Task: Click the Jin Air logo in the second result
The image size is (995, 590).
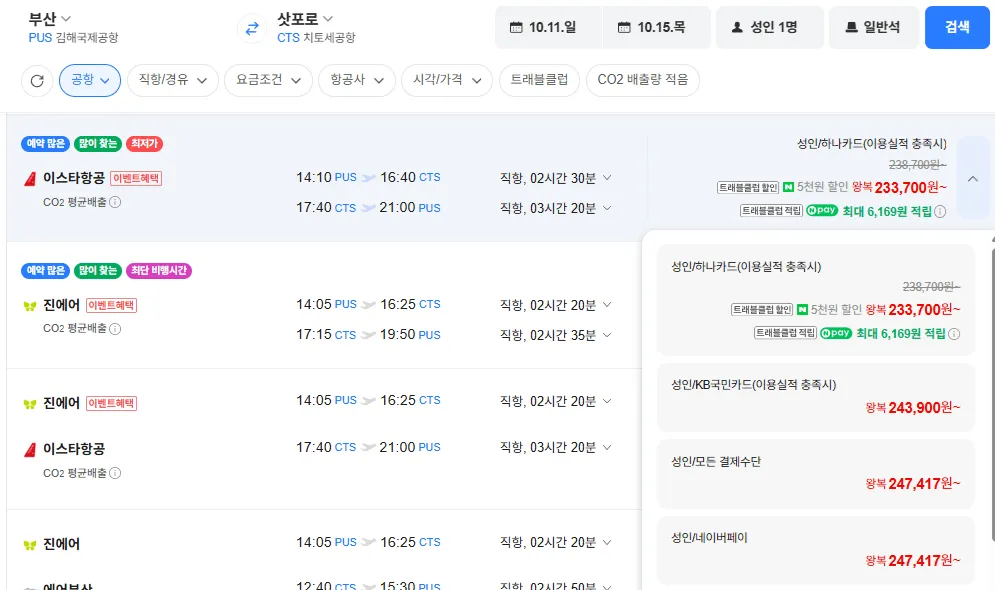Action: click(x=30, y=306)
